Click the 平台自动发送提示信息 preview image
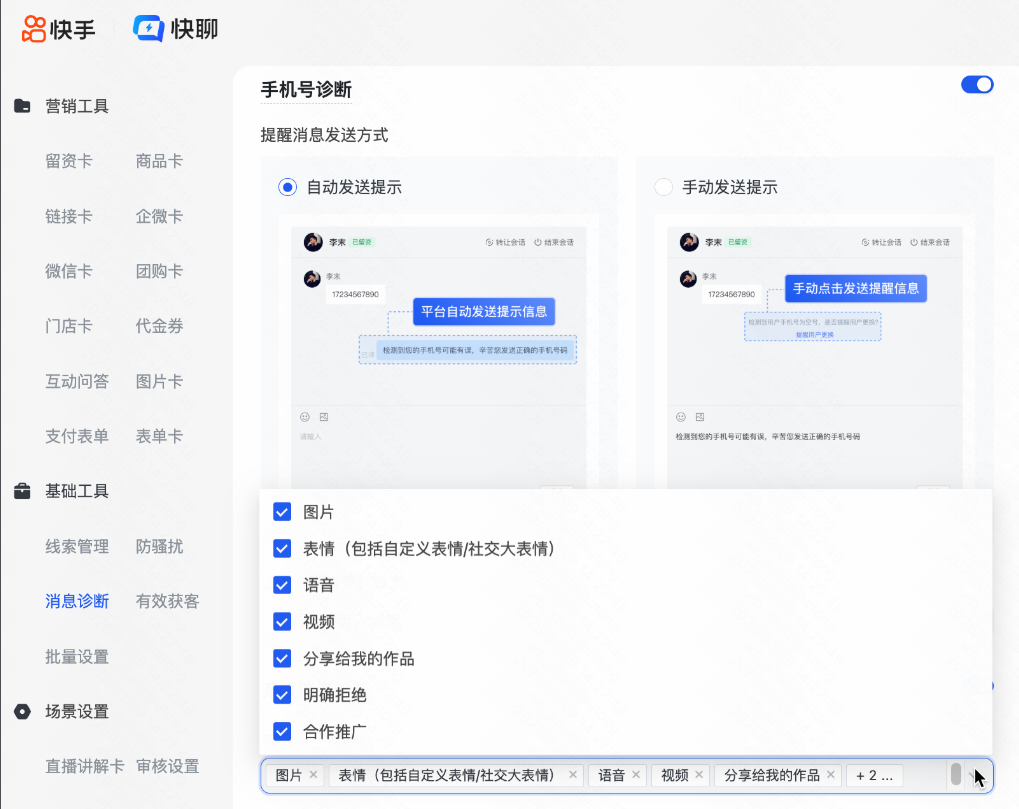Image resolution: width=1019 pixels, height=809 pixels. click(x=439, y=357)
